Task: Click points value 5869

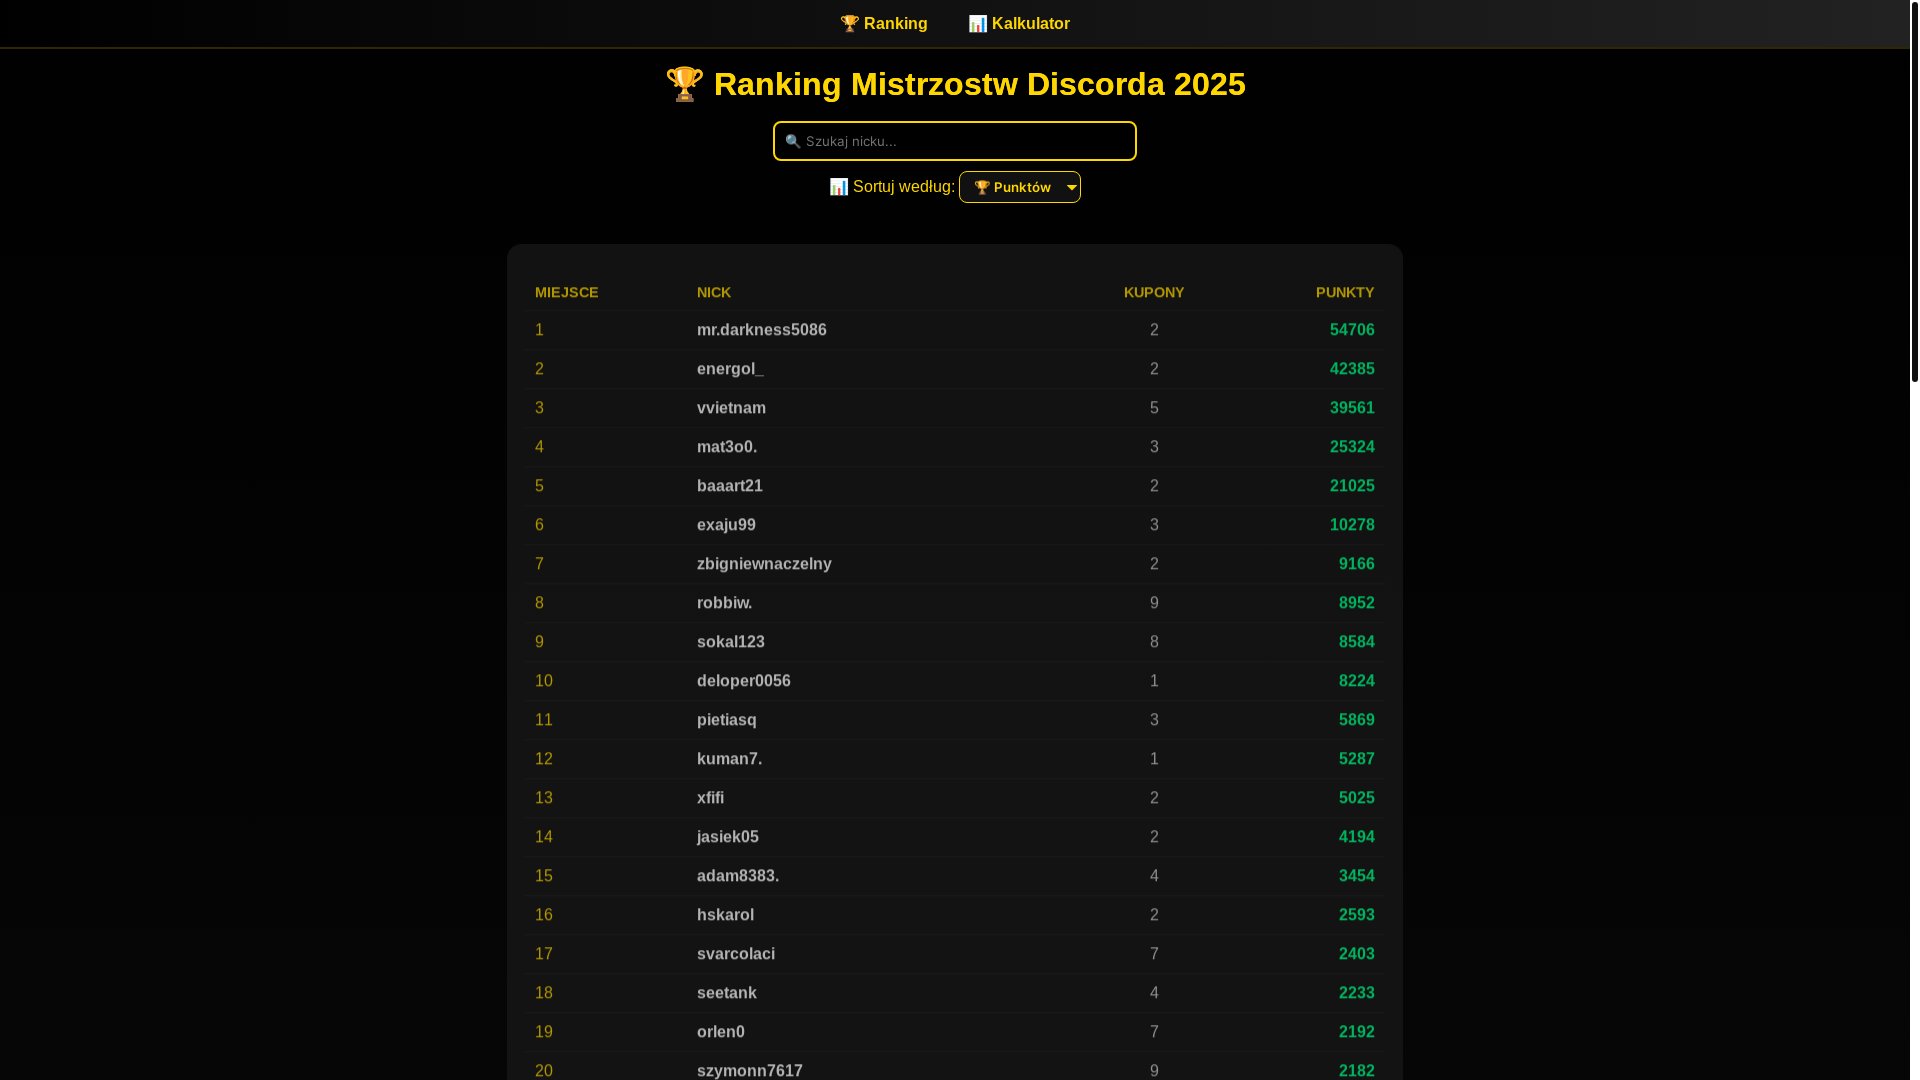Action: click(x=1357, y=720)
